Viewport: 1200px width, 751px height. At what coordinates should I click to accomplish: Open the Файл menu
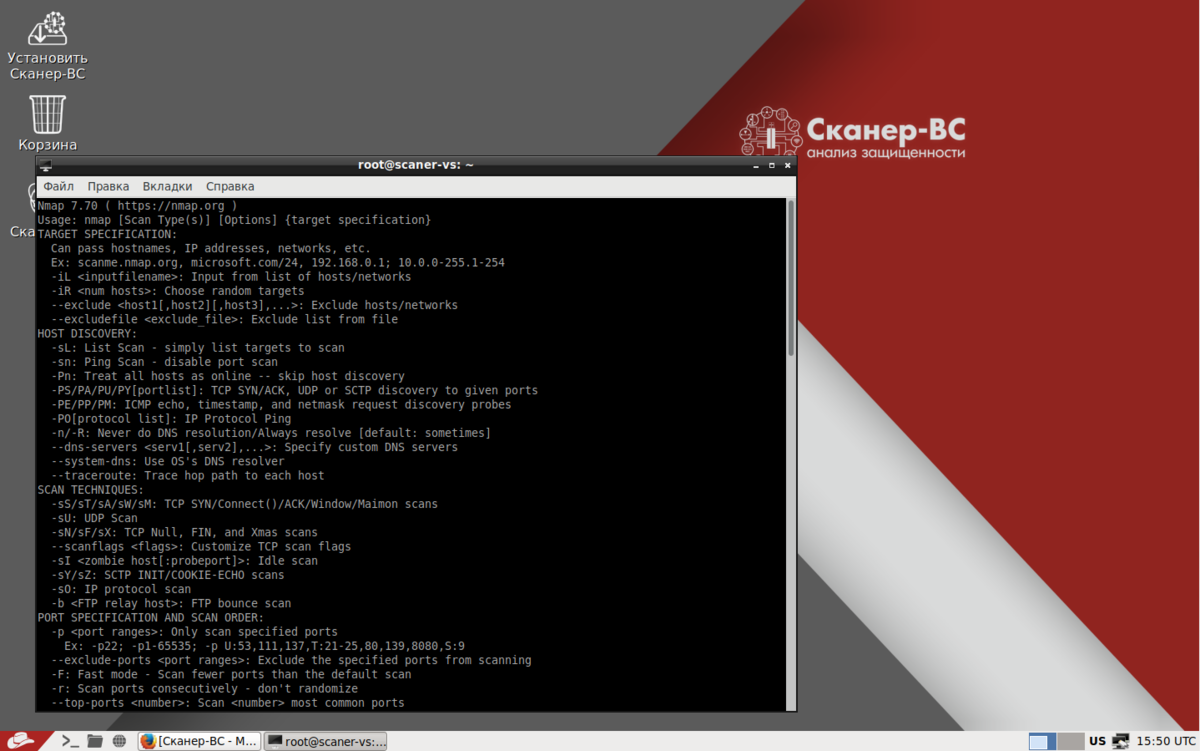[x=58, y=186]
